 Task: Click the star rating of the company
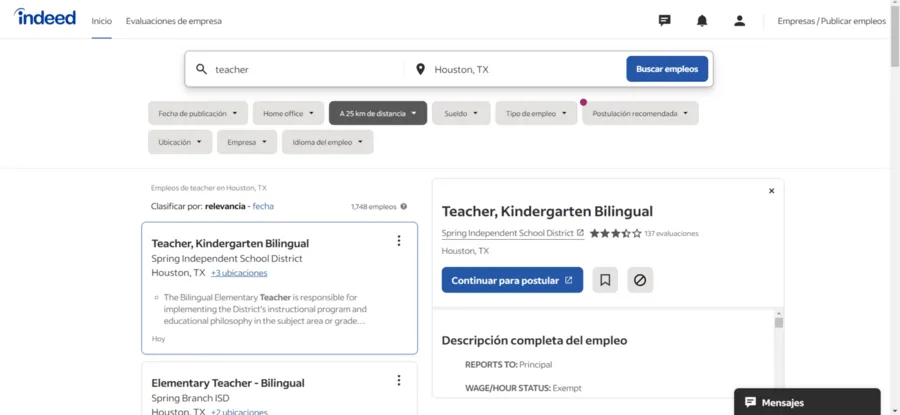(615, 233)
